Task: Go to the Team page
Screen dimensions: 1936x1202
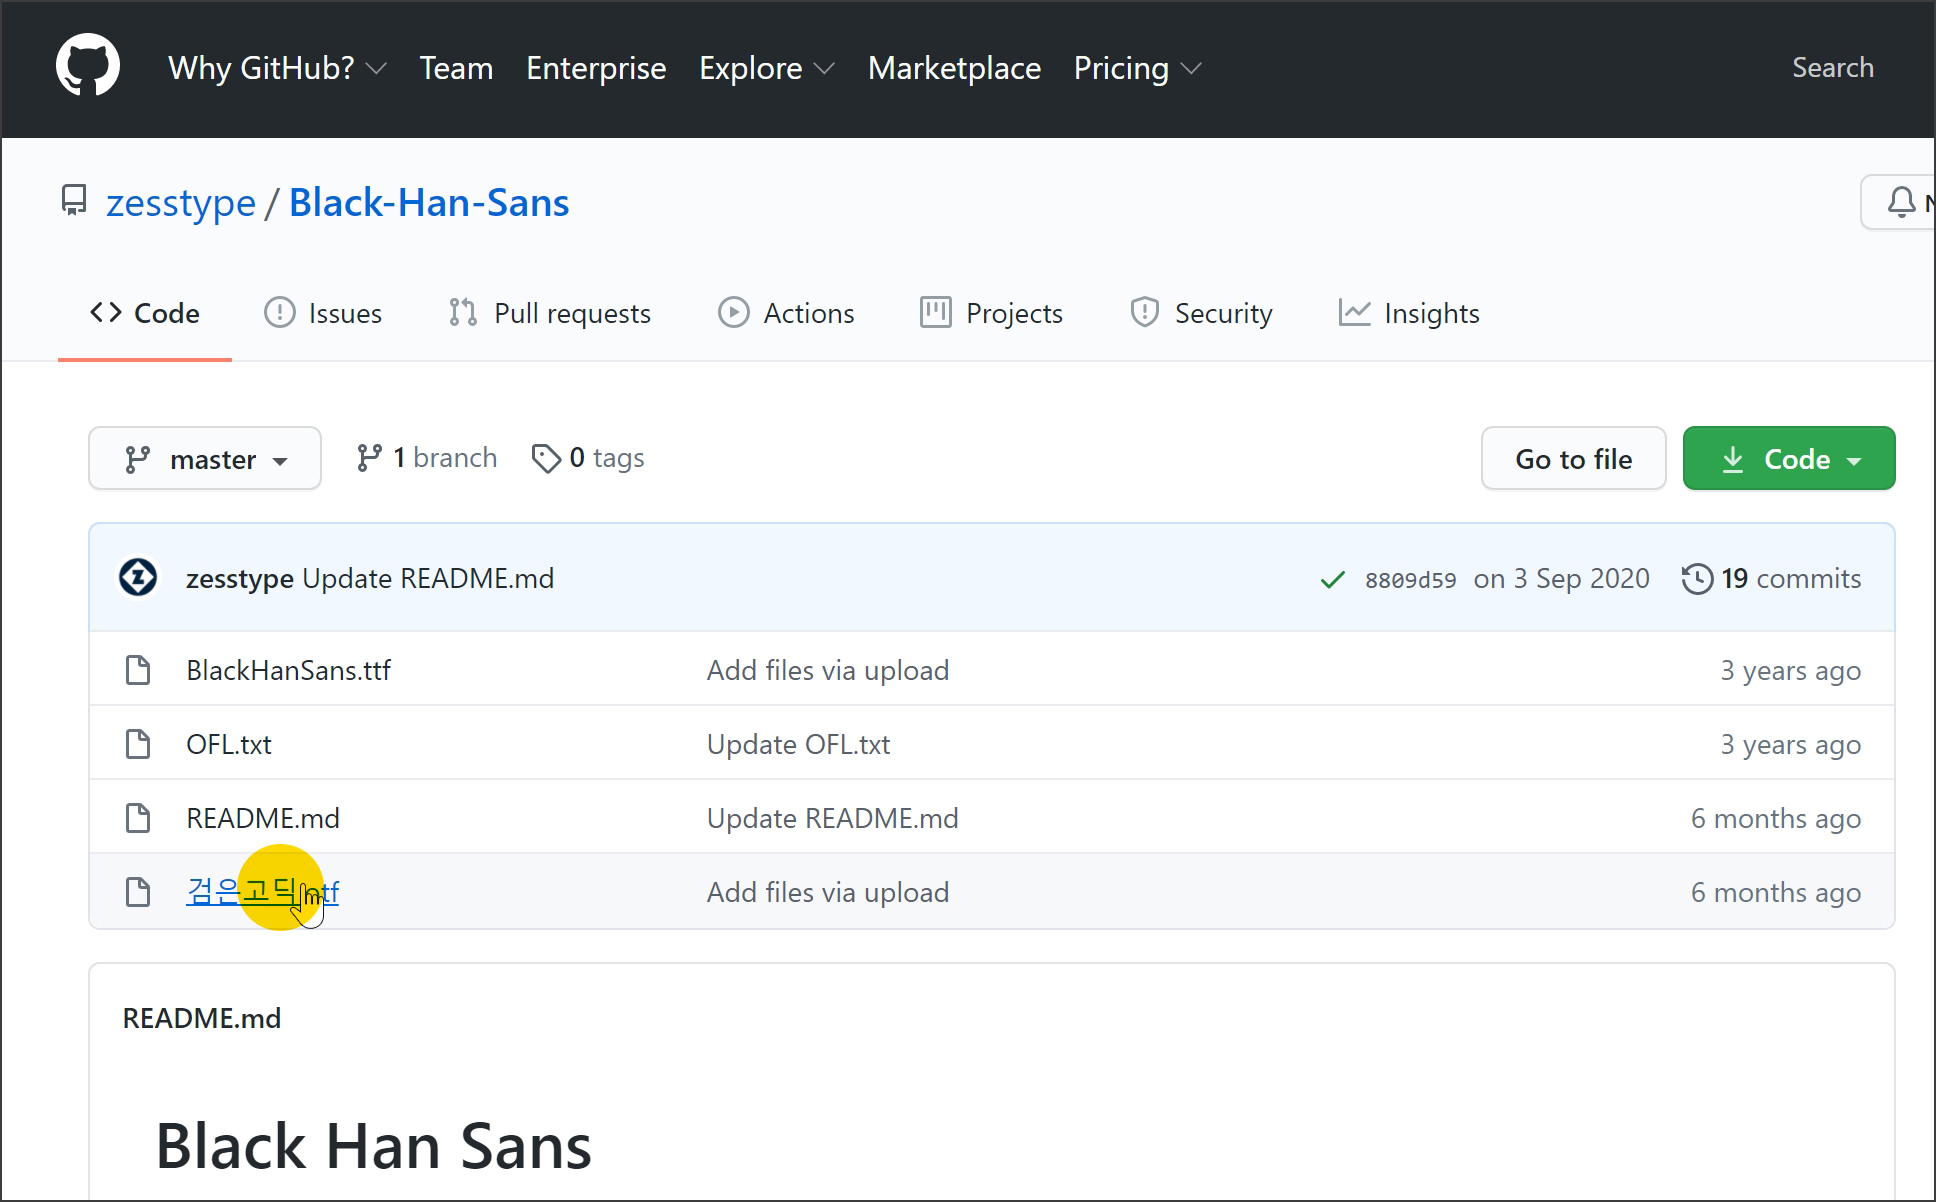Action: click(456, 68)
